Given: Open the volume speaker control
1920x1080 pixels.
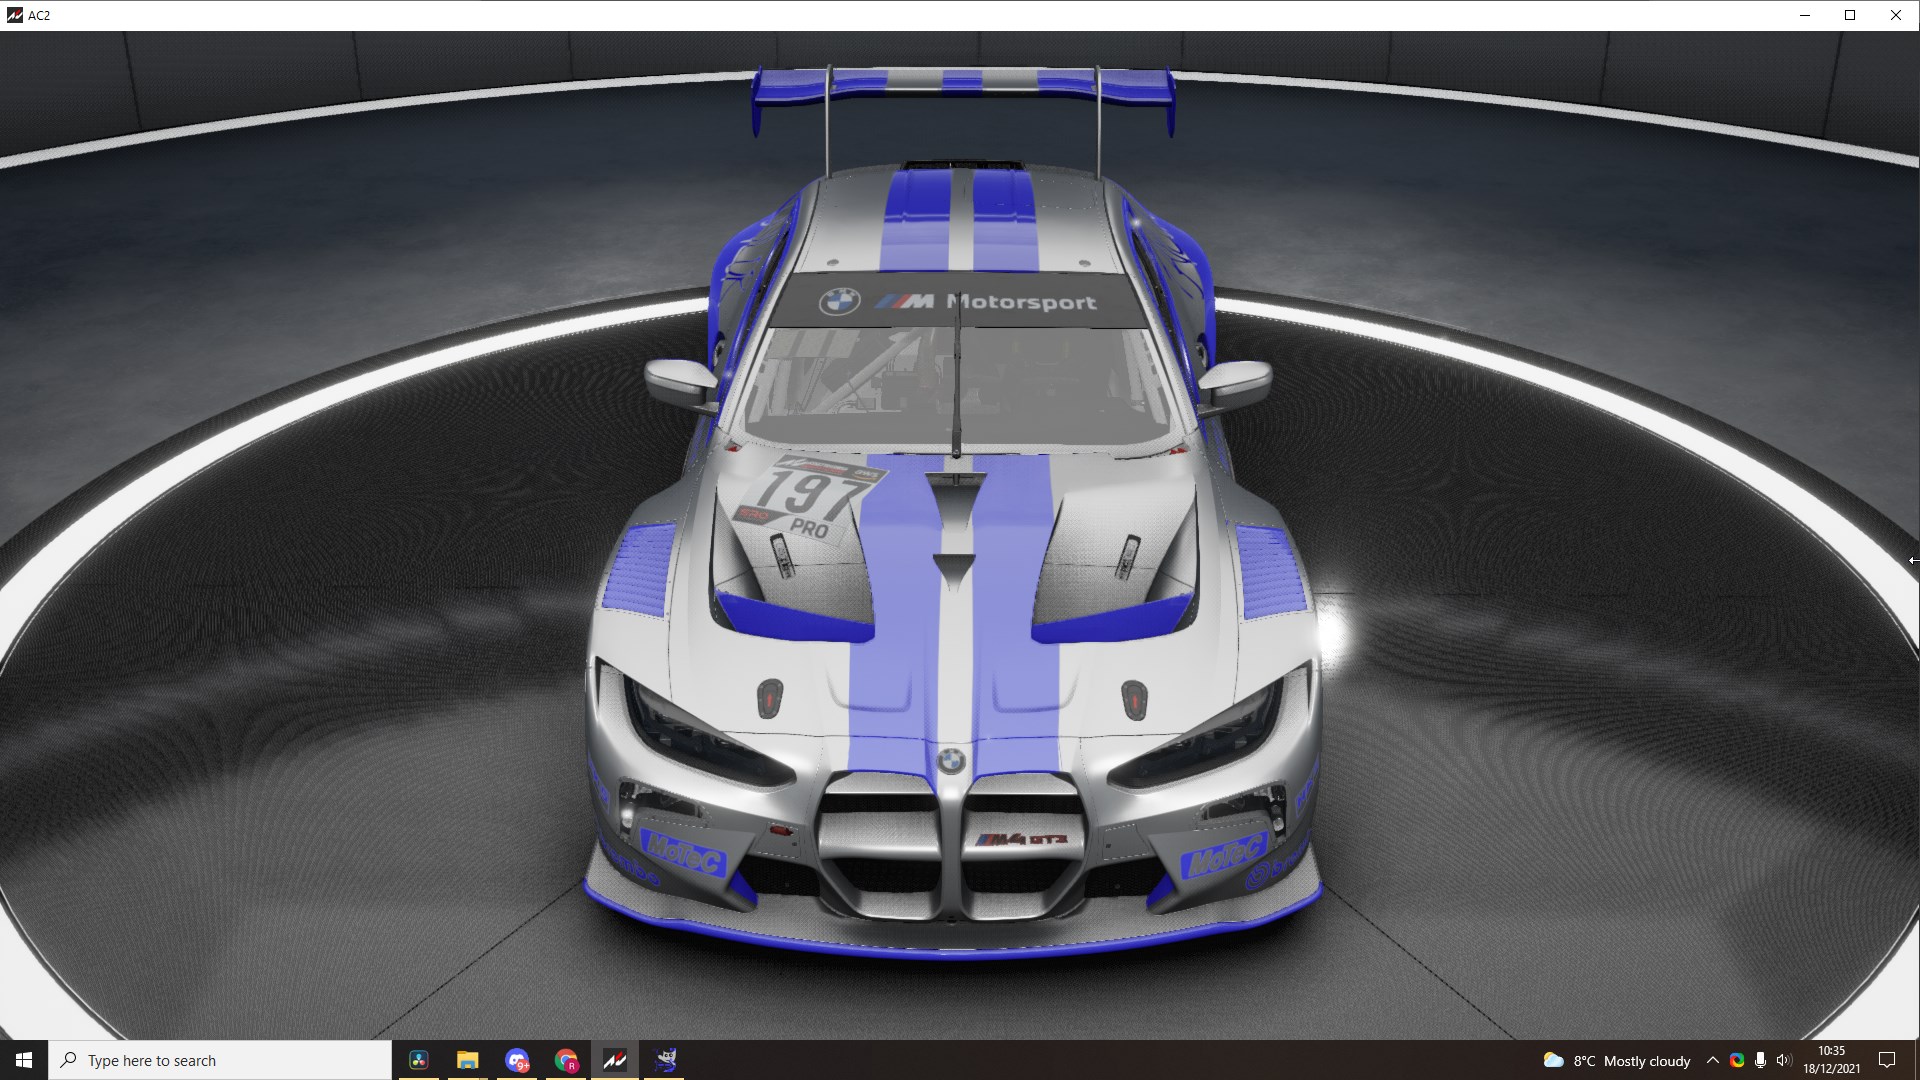Looking at the screenshot, I should (1784, 1060).
